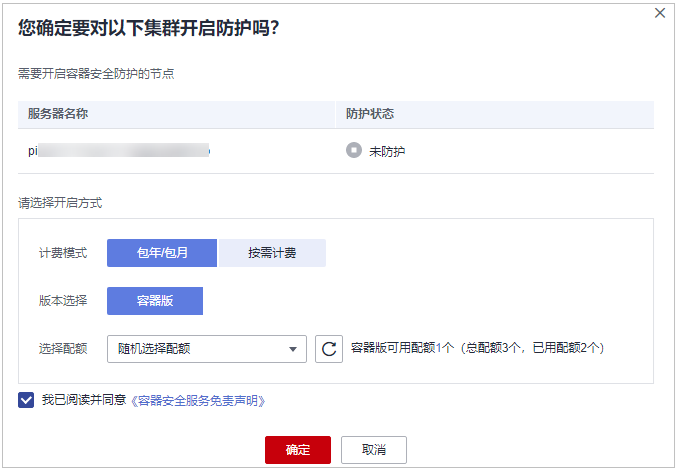This screenshot has height=471, width=677.
Task: Confirm with the 确定 button
Action: click(x=298, y=449)
